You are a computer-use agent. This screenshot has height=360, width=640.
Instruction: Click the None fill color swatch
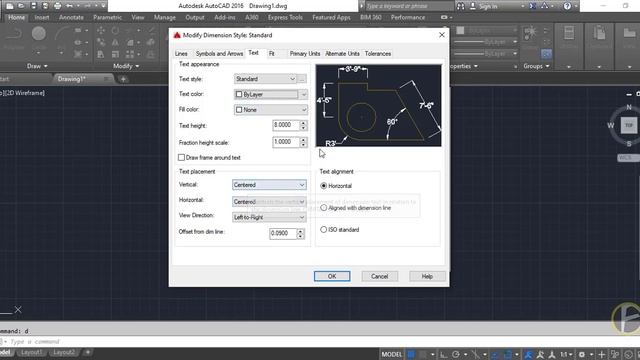tap(239, 110)
